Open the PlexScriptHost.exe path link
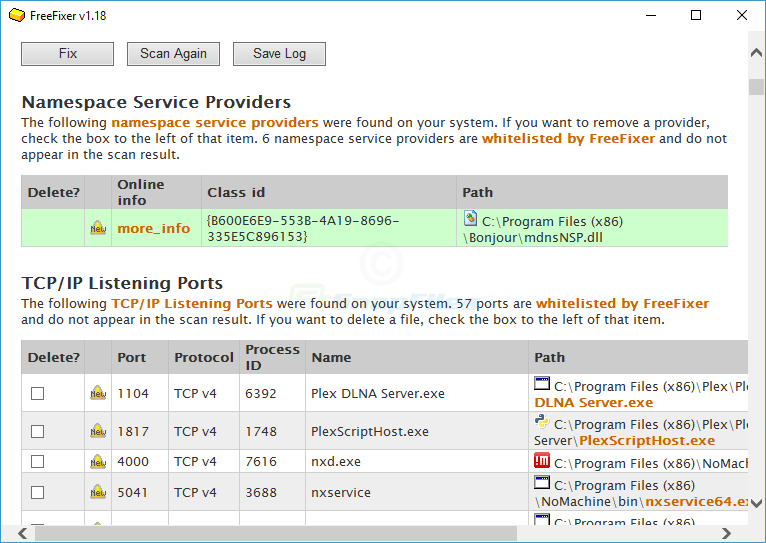The height and width of the screenshot is (543, 766). pos(647,440)
